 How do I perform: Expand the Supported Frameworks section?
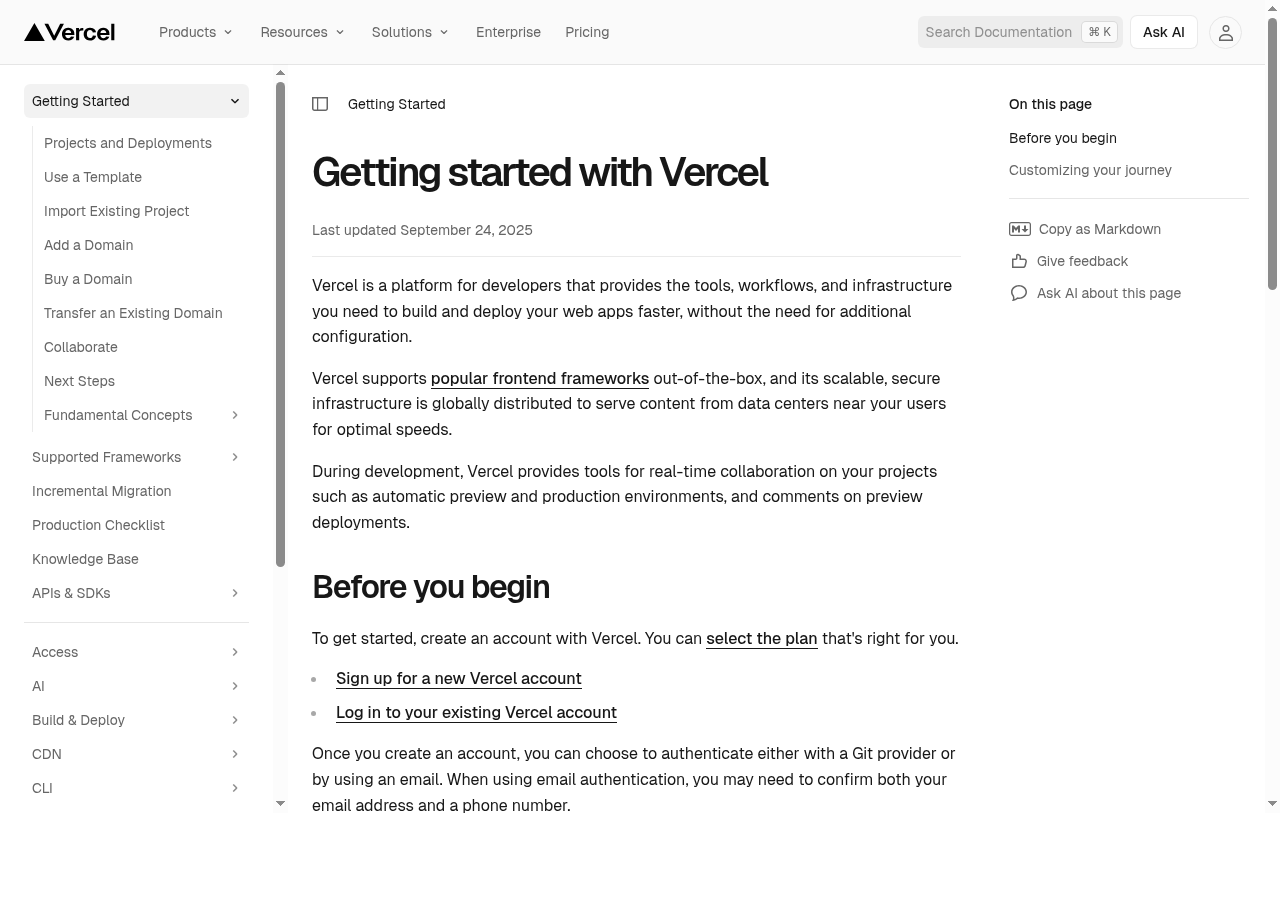234,457
